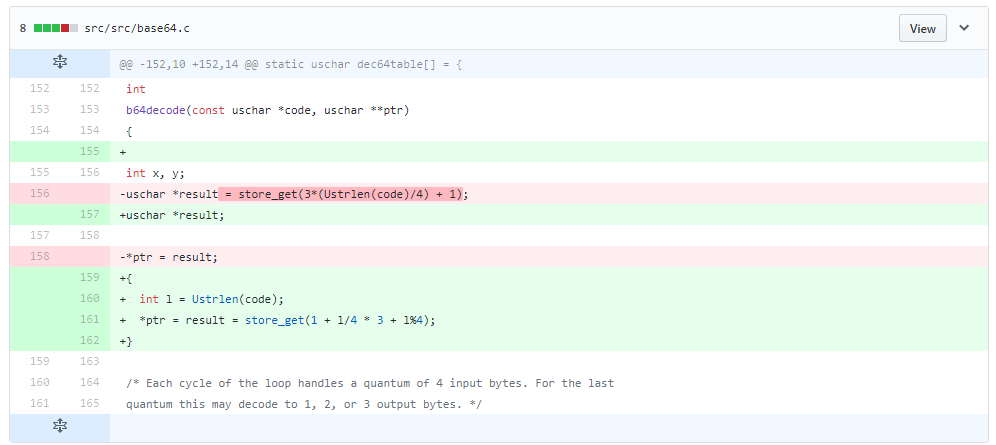Click new line number 161
This screenshot has width=996, height=445.
89,320
